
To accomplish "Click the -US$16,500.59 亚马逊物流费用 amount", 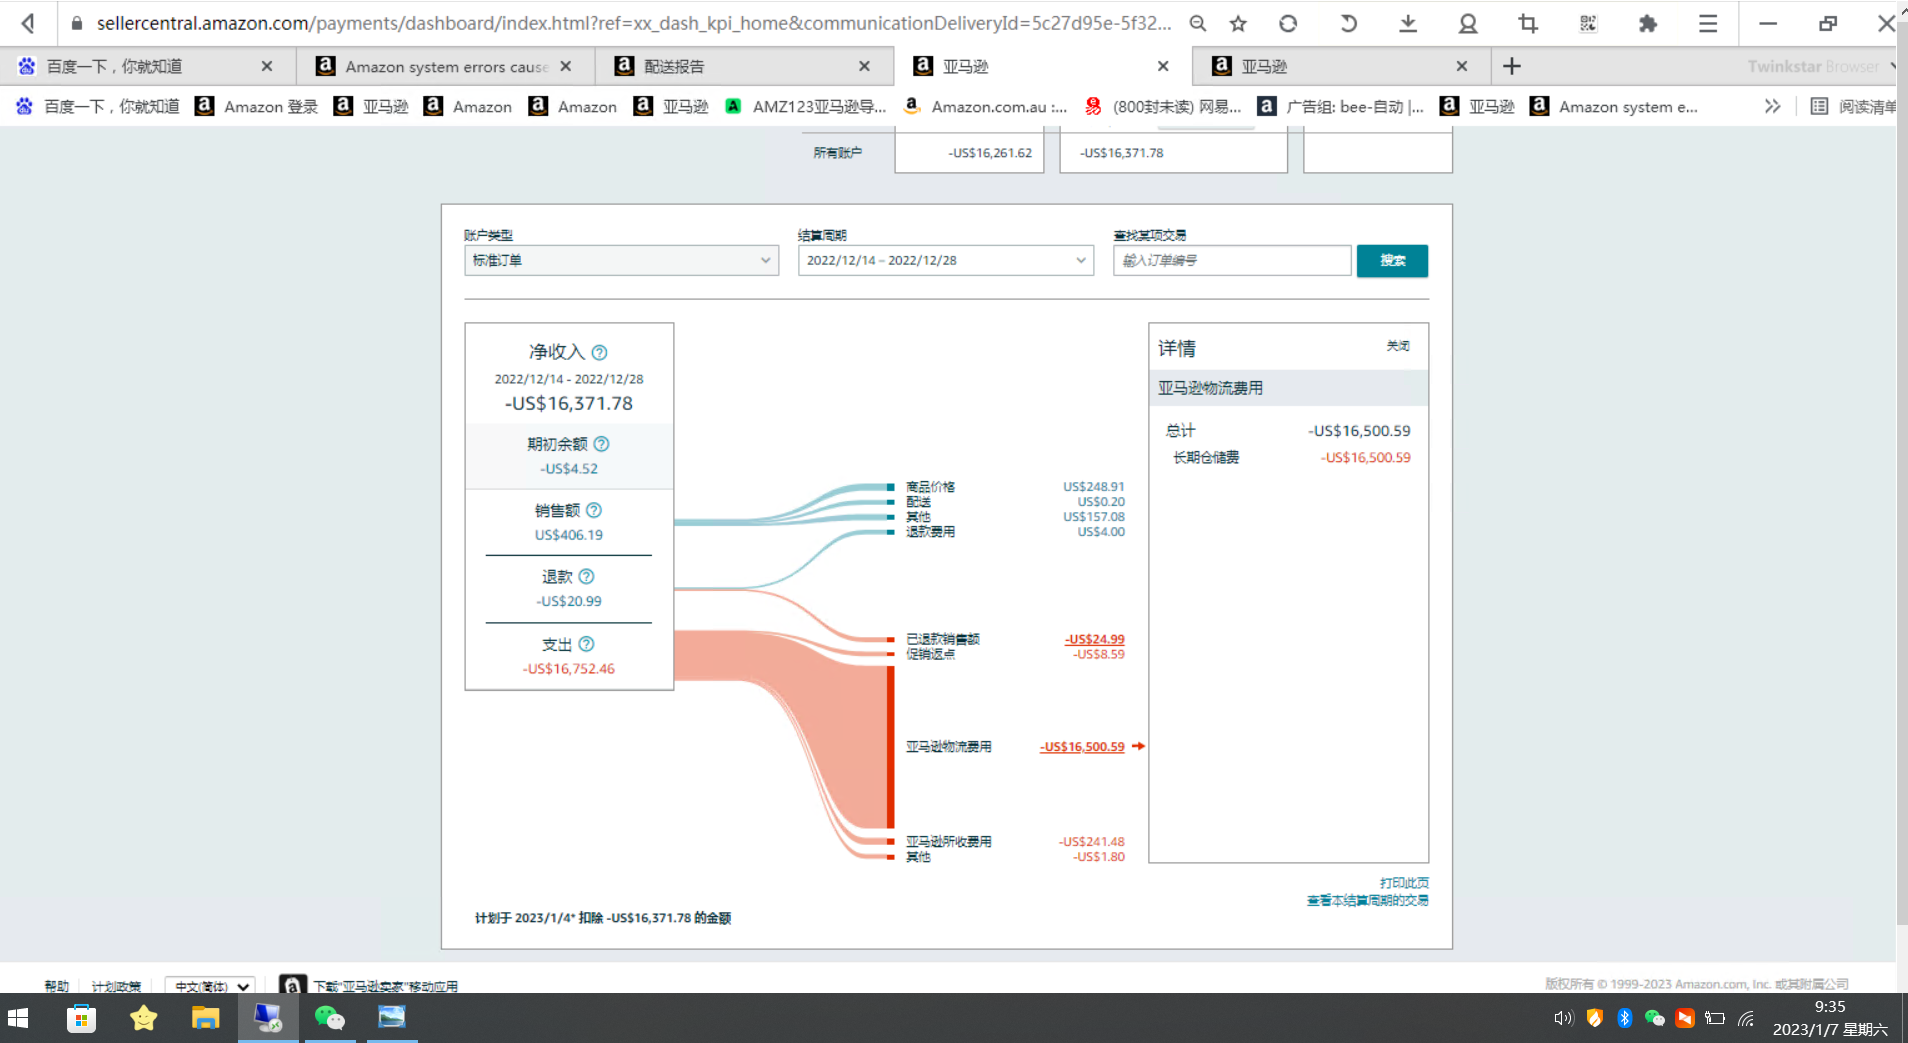I will coord(1082,747).
